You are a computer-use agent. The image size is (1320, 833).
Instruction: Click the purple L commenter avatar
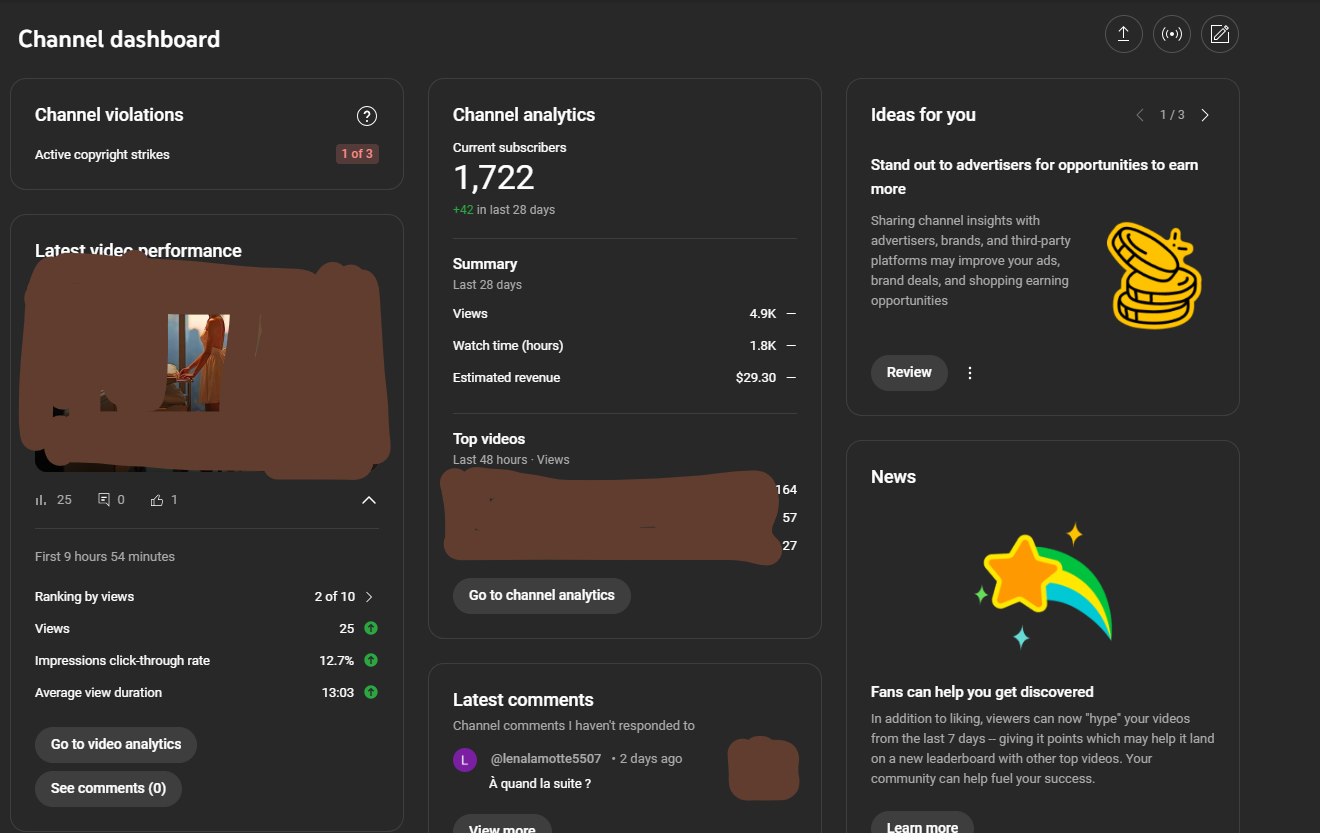[x=465, y=760]
